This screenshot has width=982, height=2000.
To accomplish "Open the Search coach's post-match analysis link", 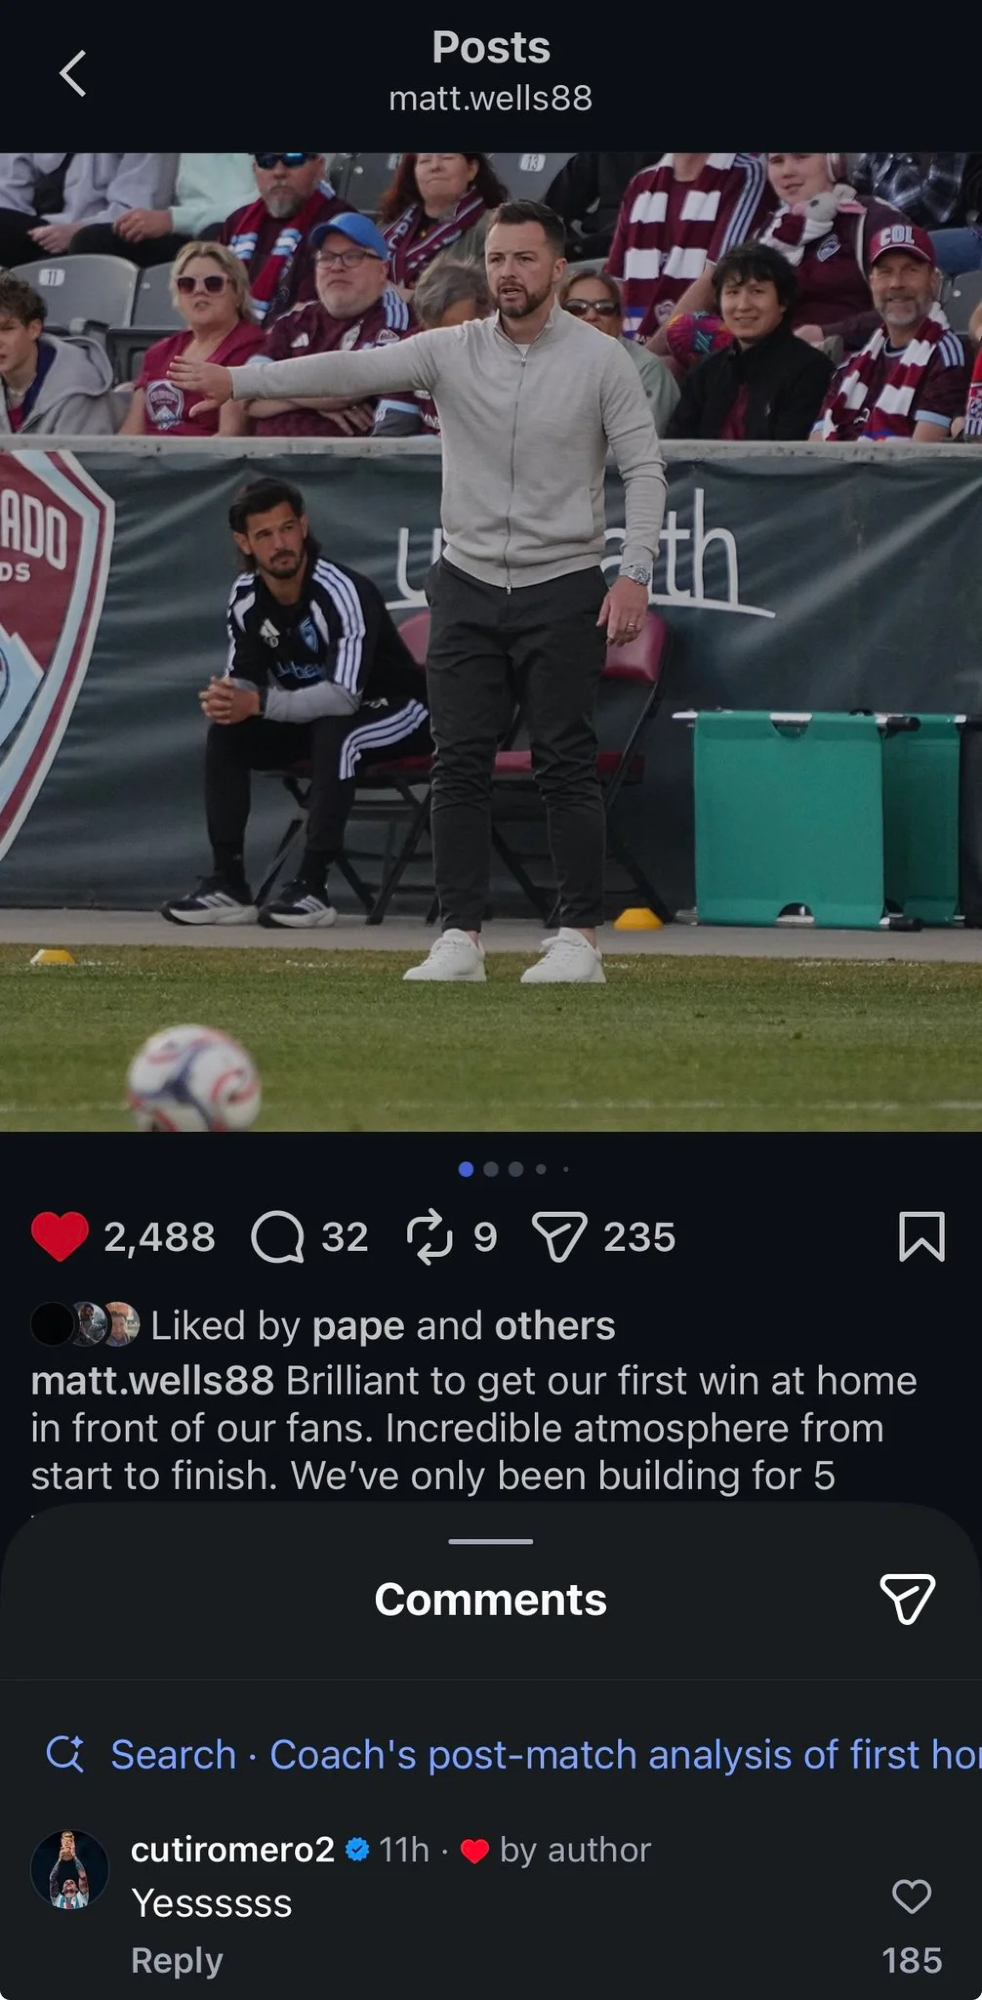I will coord(545,1755).
